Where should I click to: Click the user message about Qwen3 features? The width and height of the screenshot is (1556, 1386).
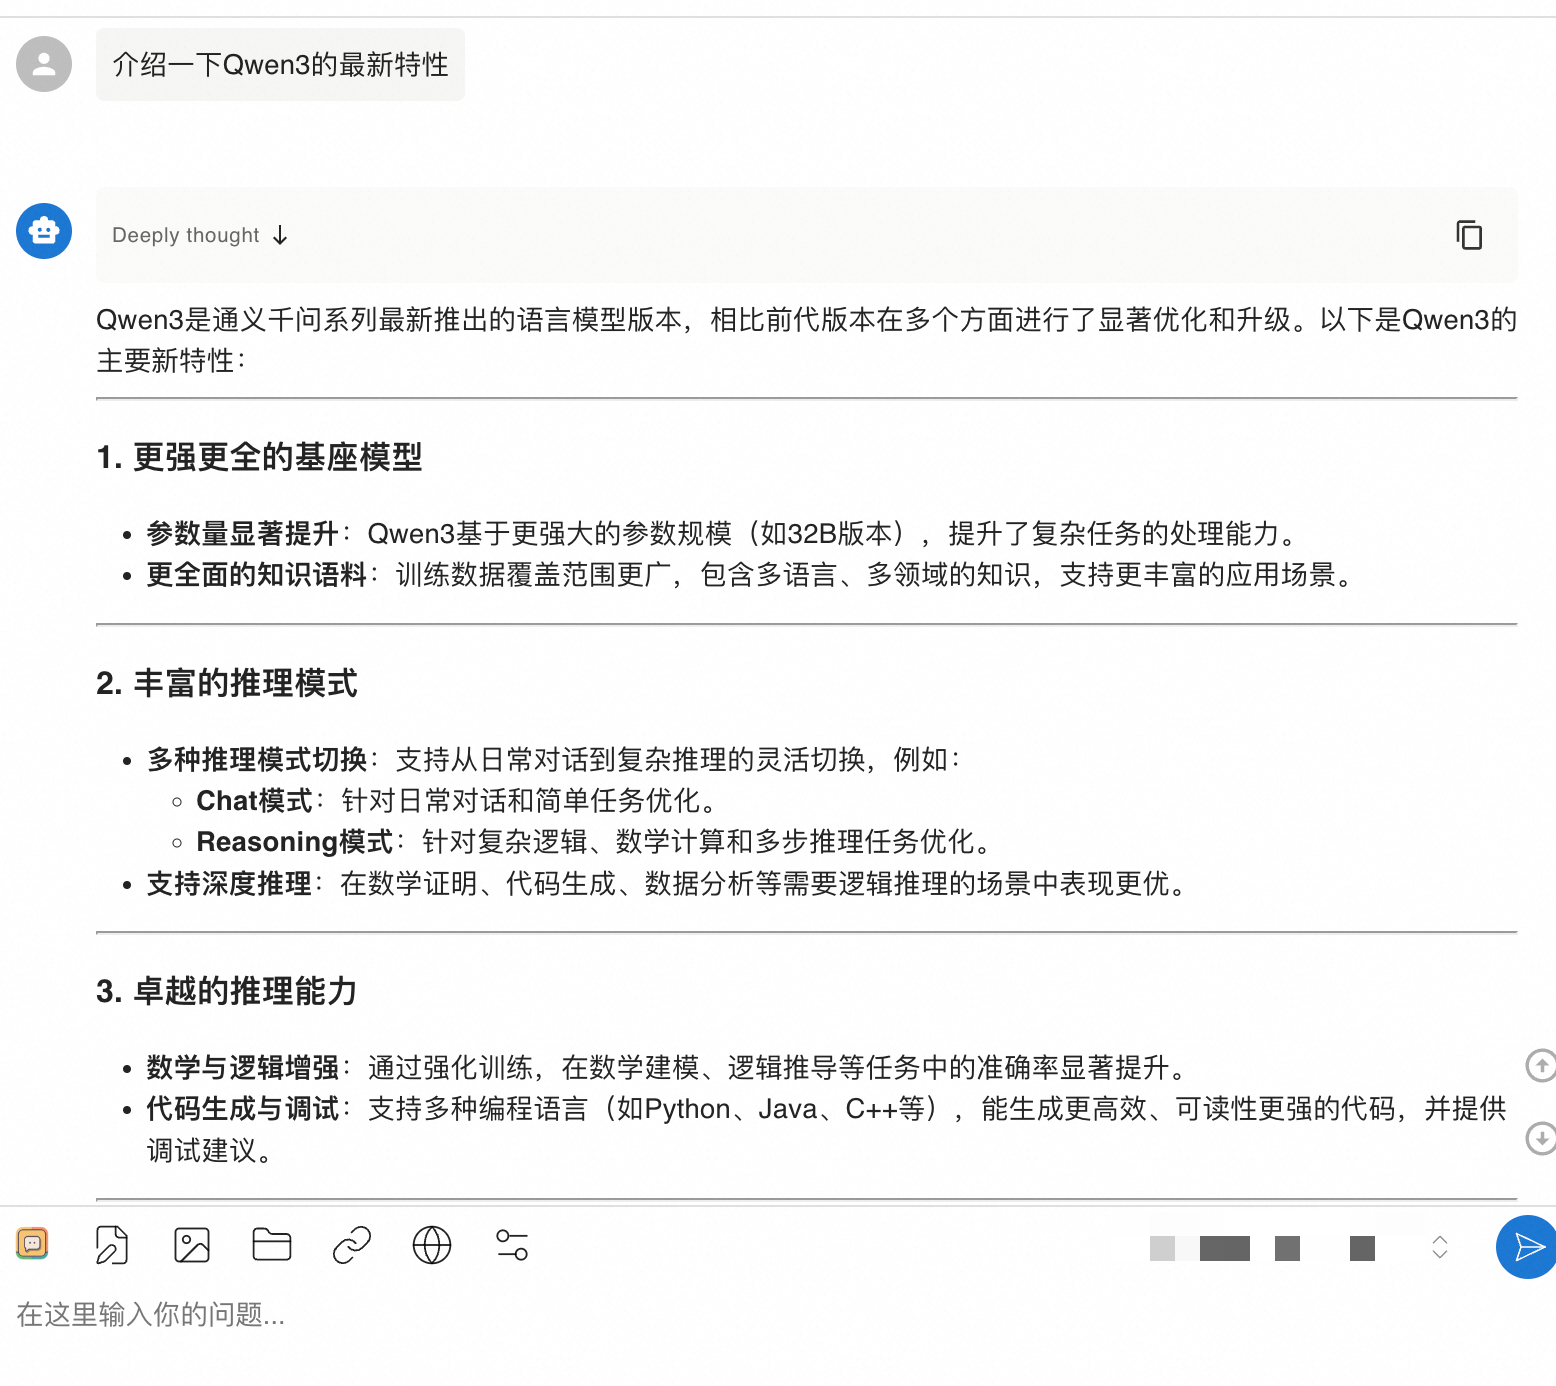coord(280,65)
